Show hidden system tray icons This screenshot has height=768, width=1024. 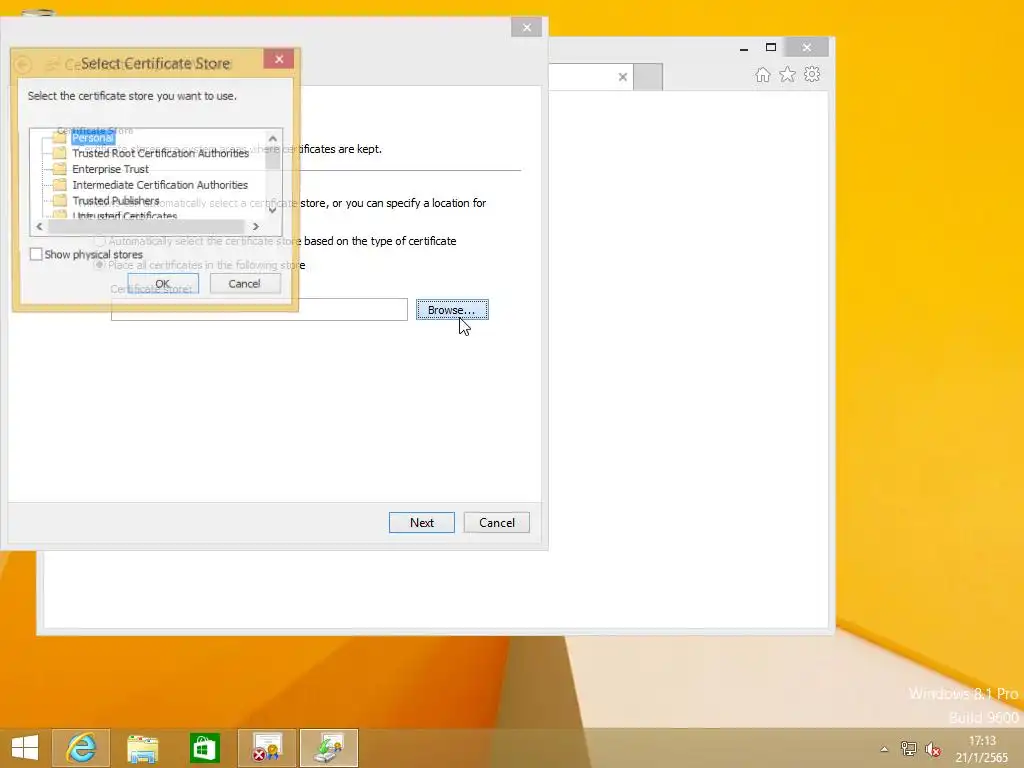coord(884,749)
